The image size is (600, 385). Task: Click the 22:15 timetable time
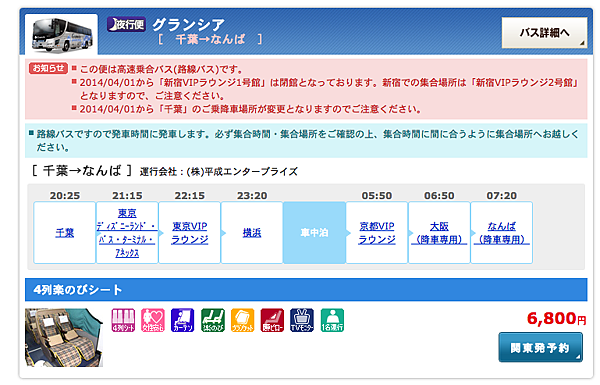tap(190, 196)
